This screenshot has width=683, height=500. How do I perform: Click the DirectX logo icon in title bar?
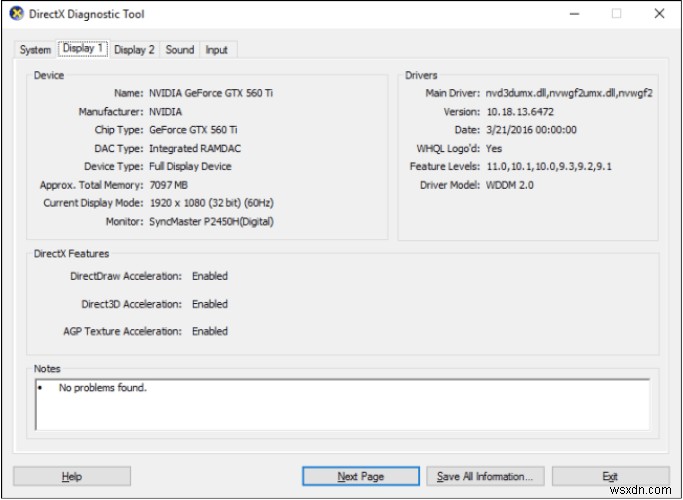[x=16, y=14]
